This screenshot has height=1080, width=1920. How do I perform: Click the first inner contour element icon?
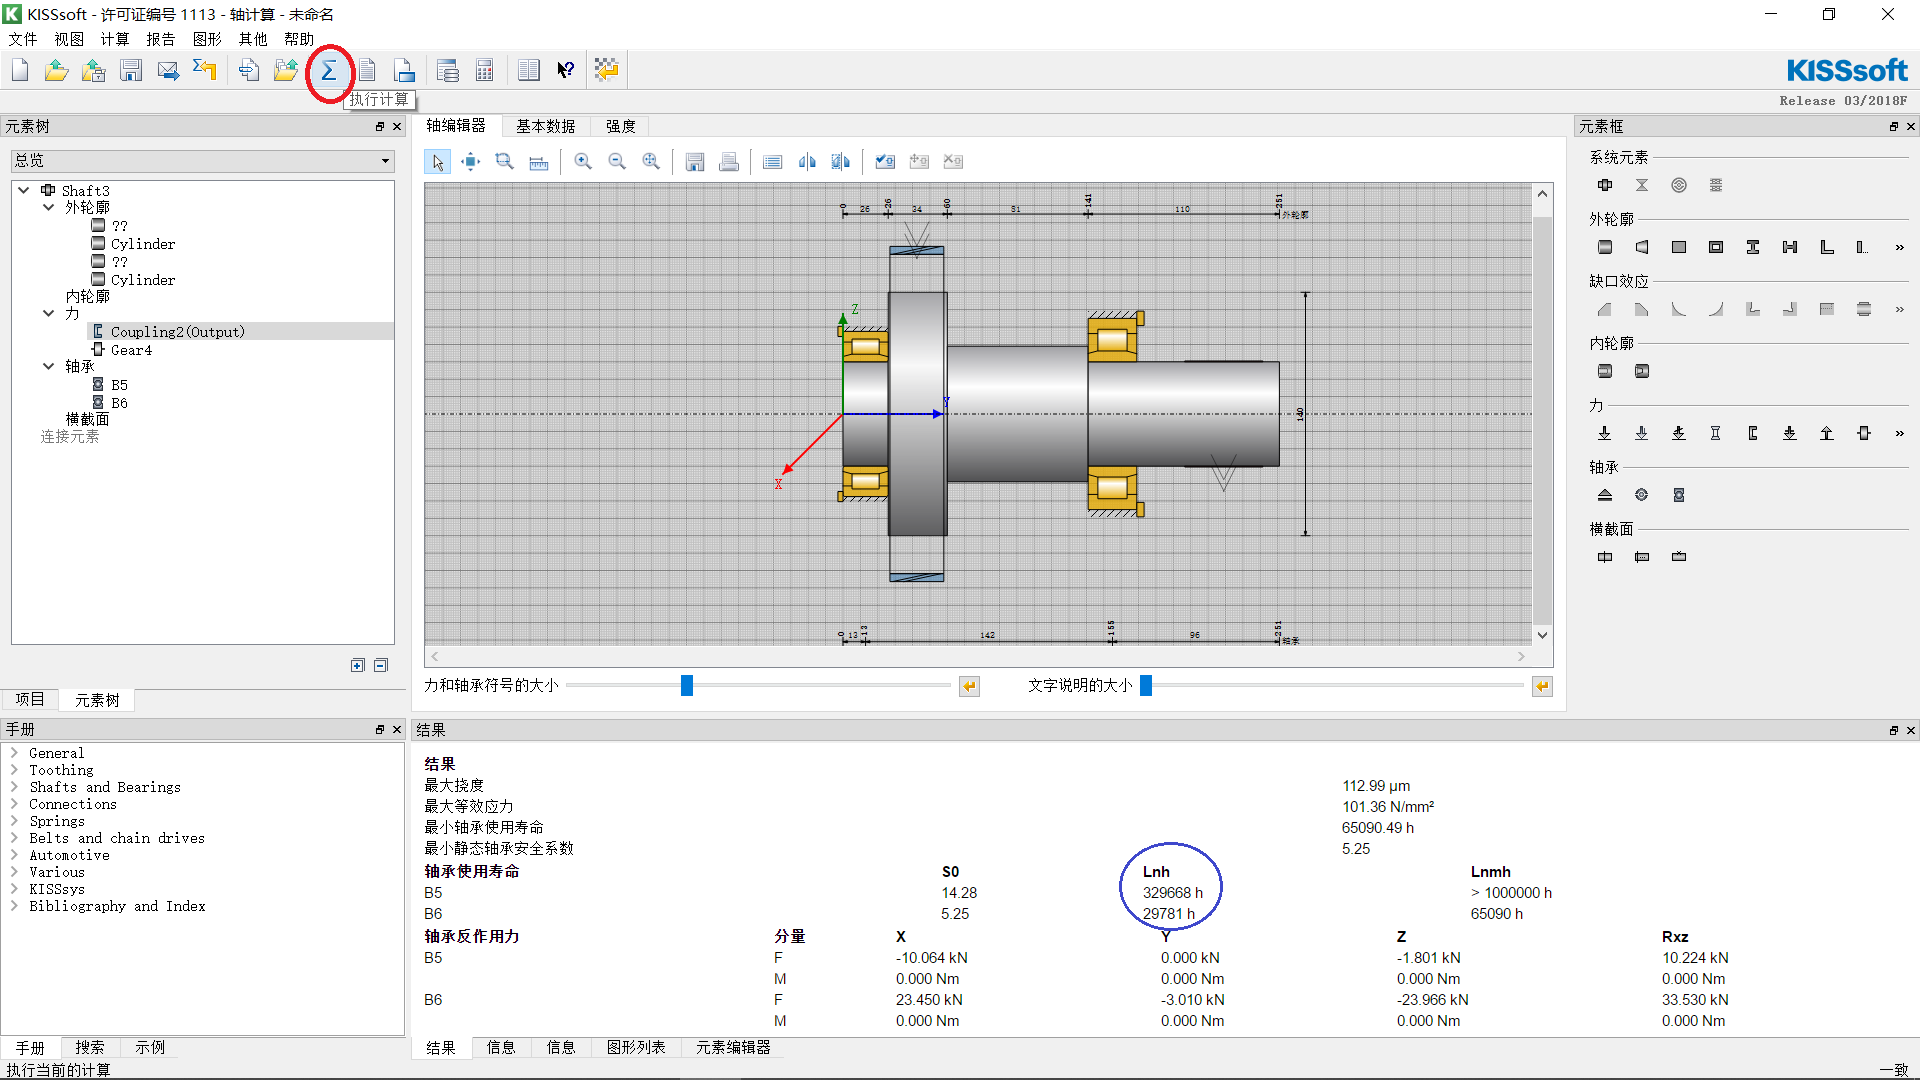(1605, 371)
